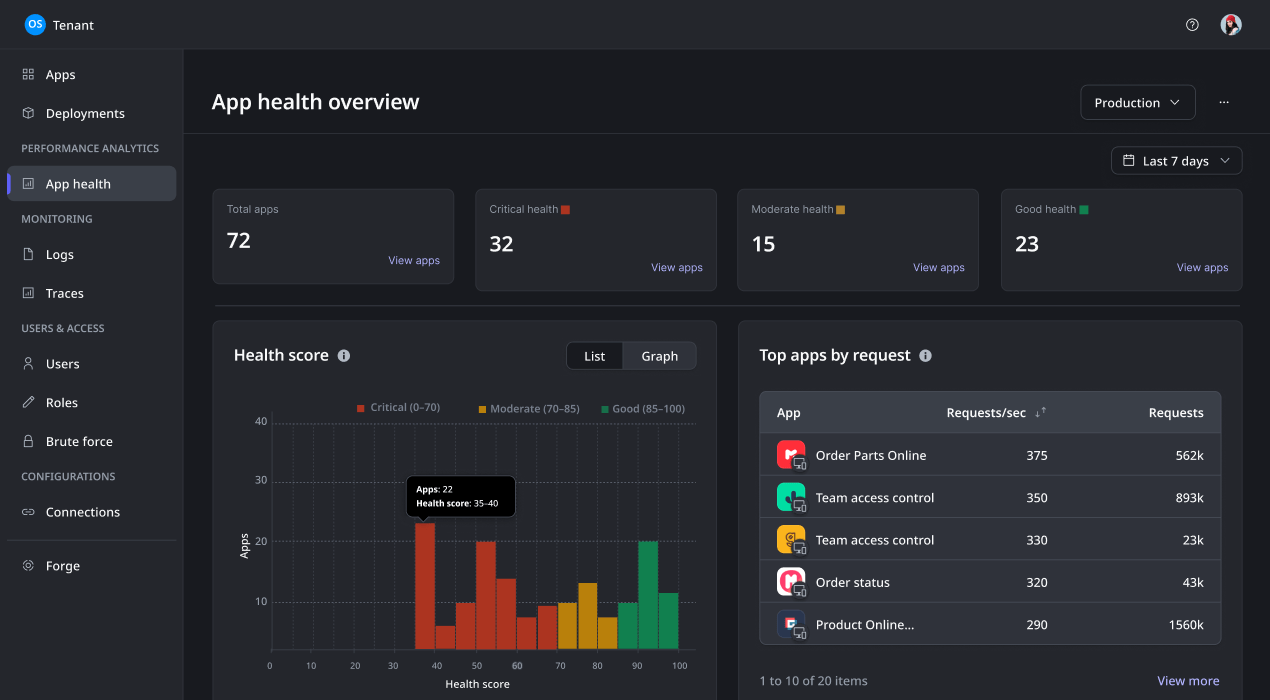
Task: Click the tallest green bar near 90–95
Action: pos(648,595)
